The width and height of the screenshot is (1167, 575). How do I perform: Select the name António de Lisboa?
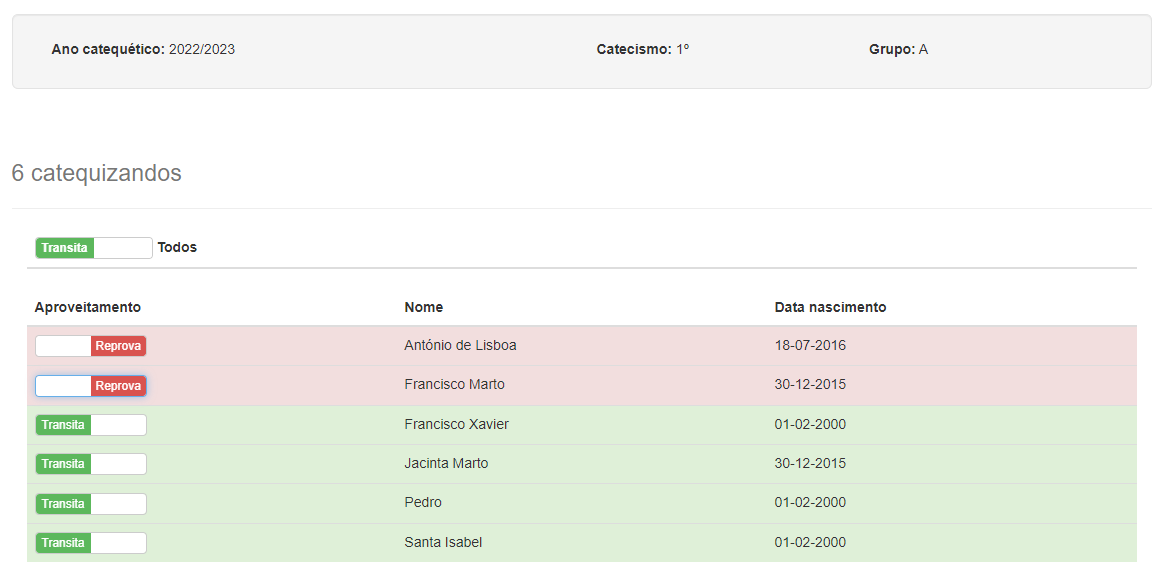(460, 346)
